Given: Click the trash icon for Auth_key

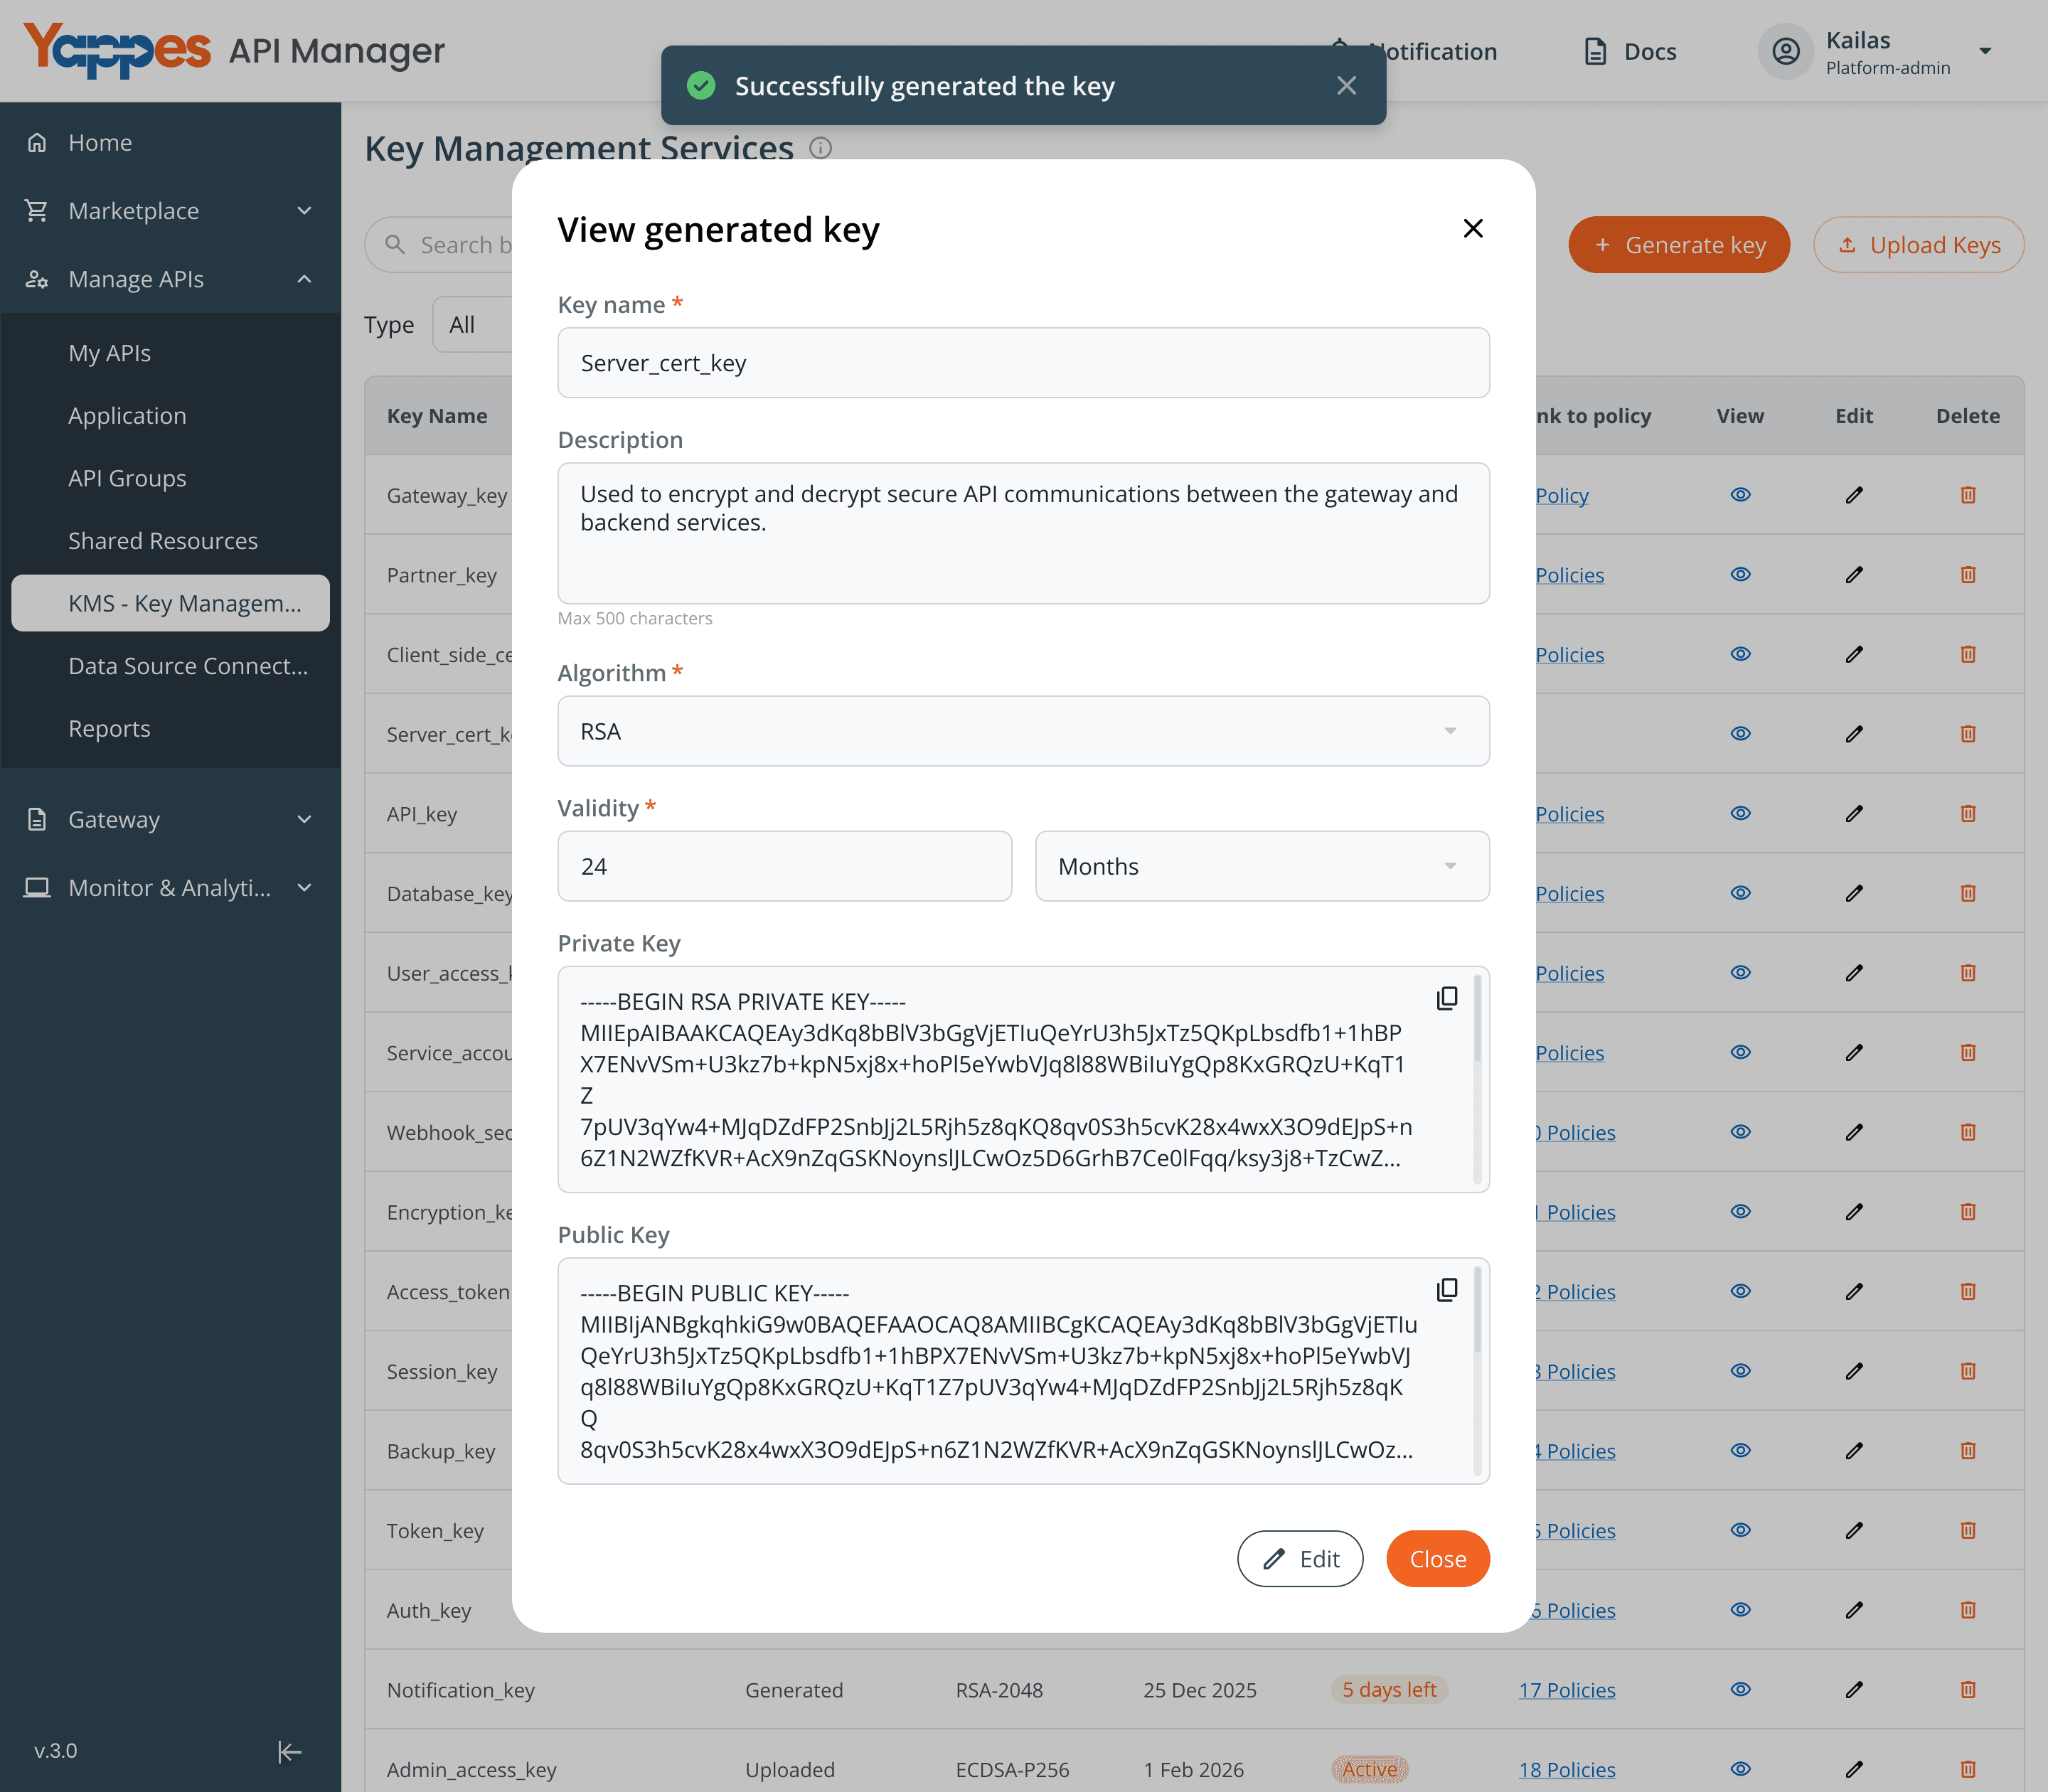Looking at the screenshot, I should (1968, 1610).
